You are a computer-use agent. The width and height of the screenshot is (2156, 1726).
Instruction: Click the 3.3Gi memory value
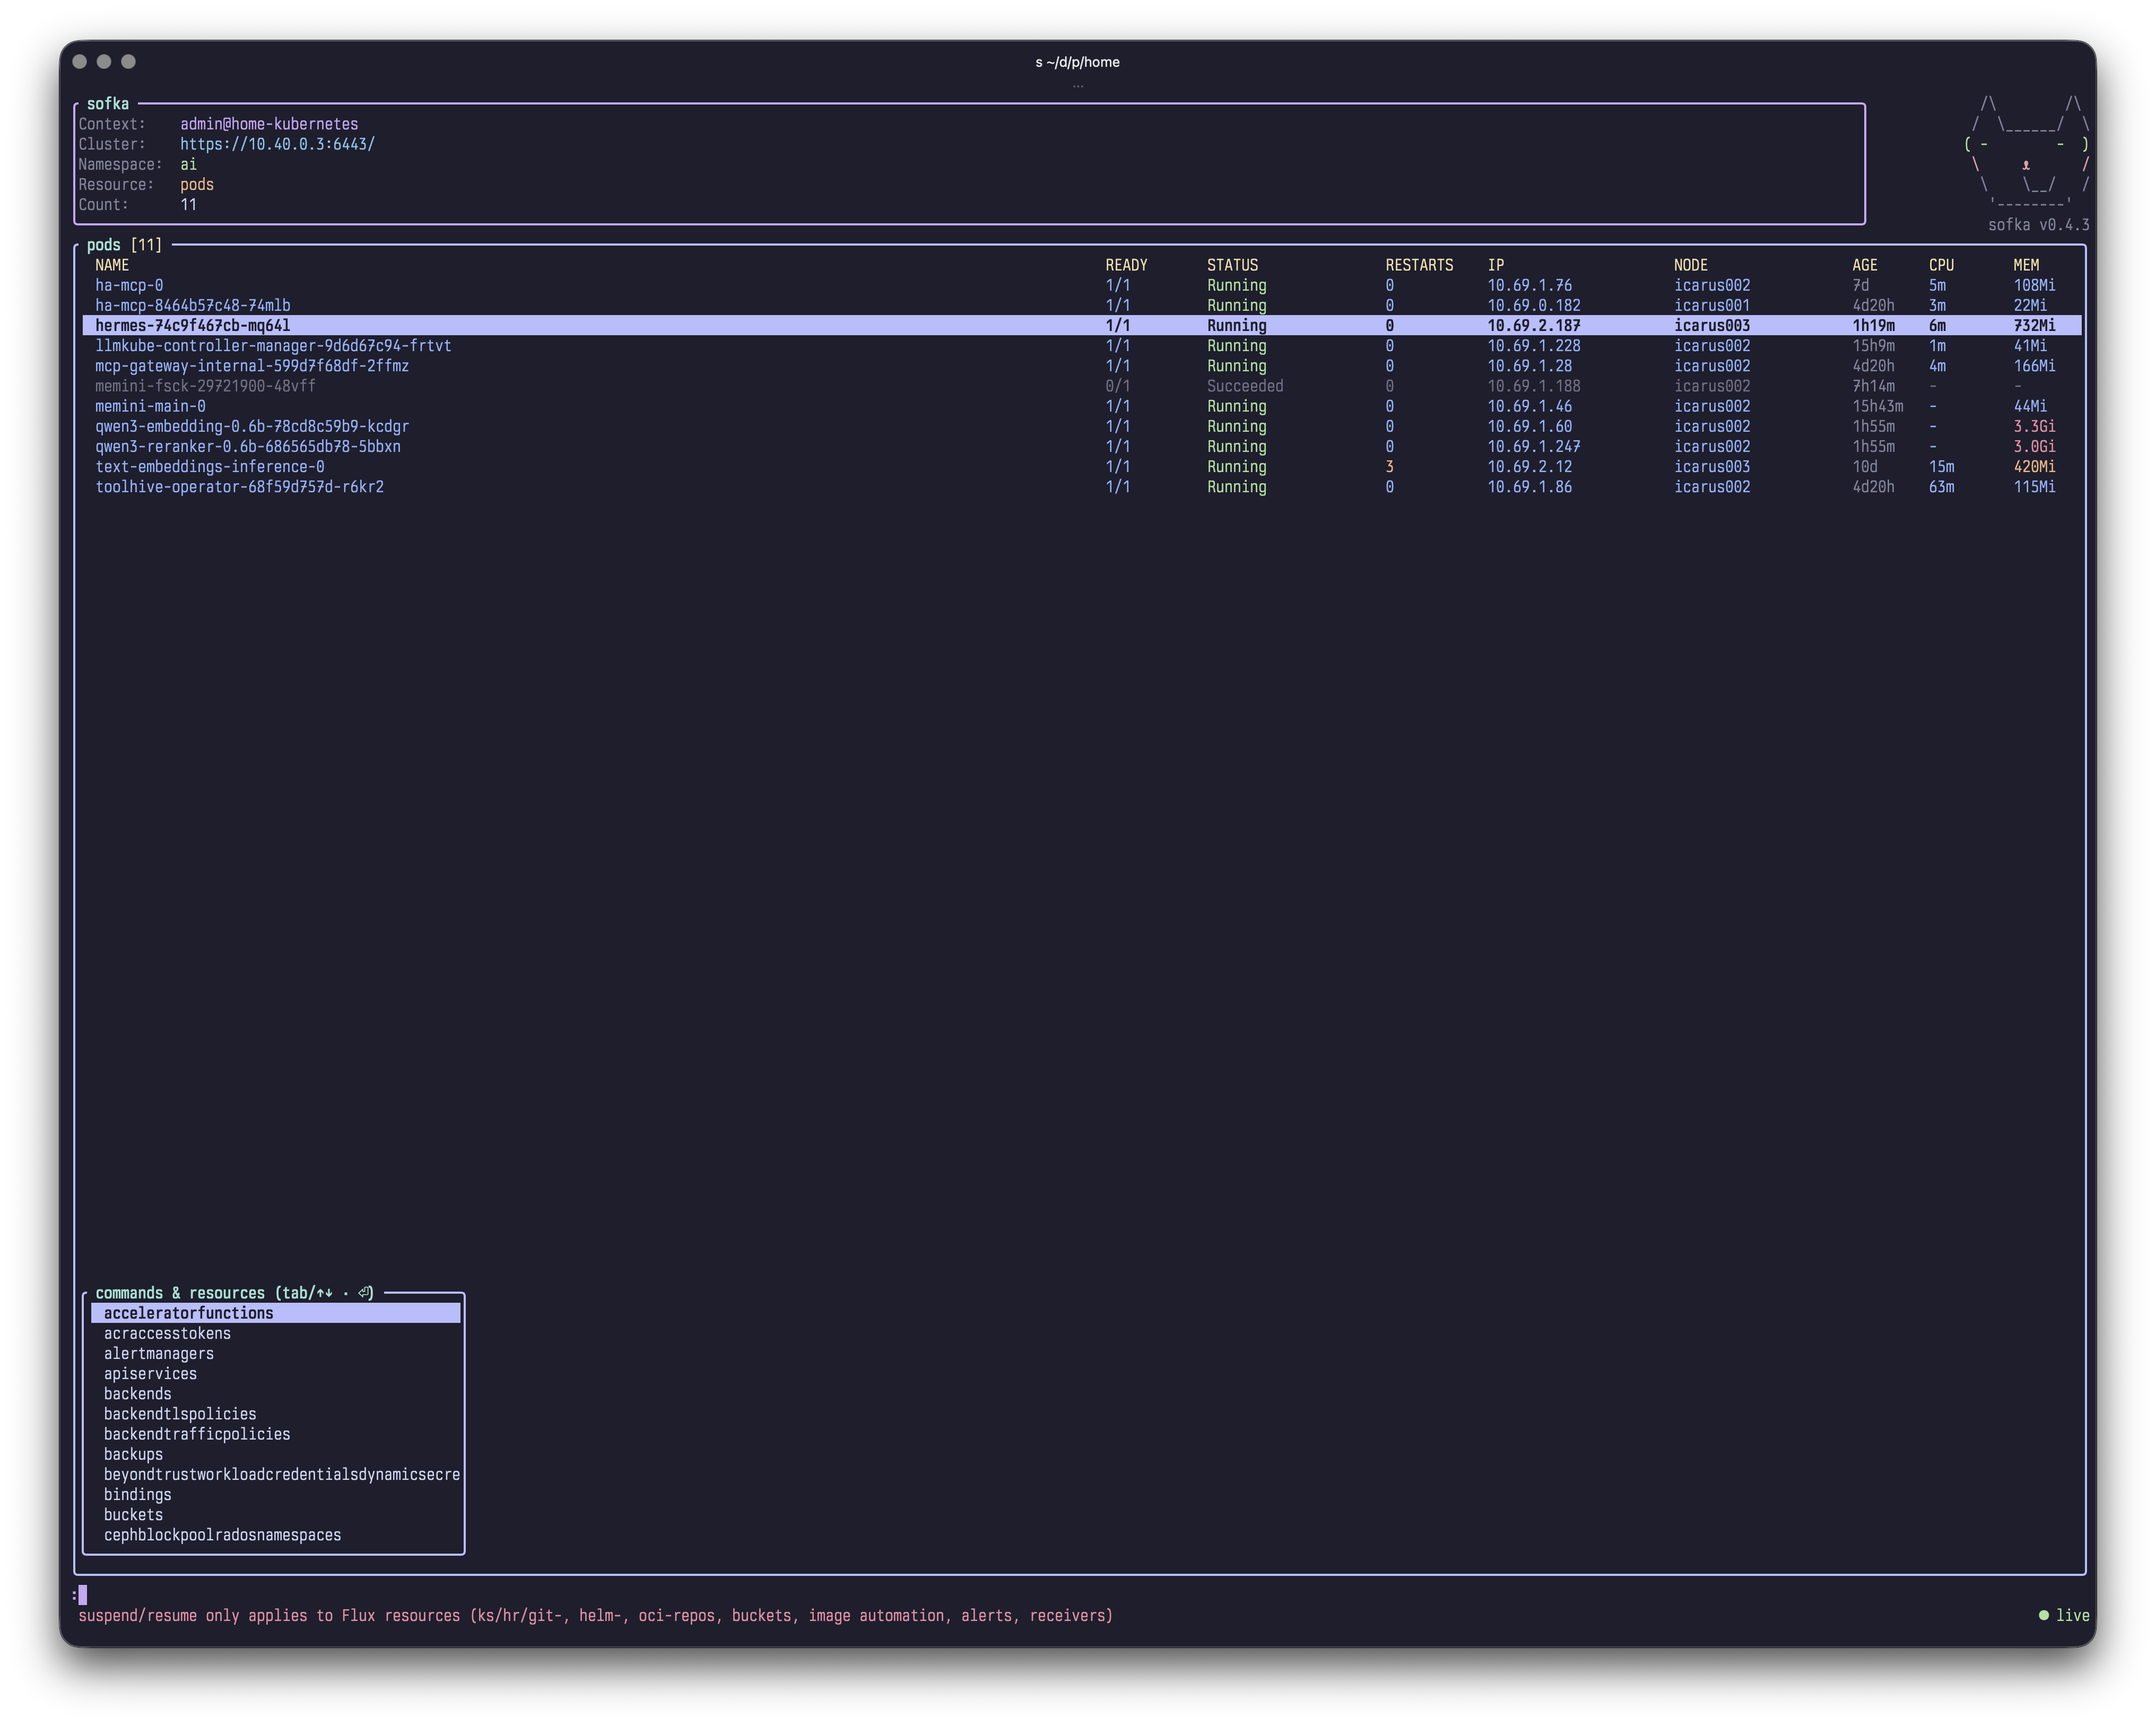[x=2034, y=426]
